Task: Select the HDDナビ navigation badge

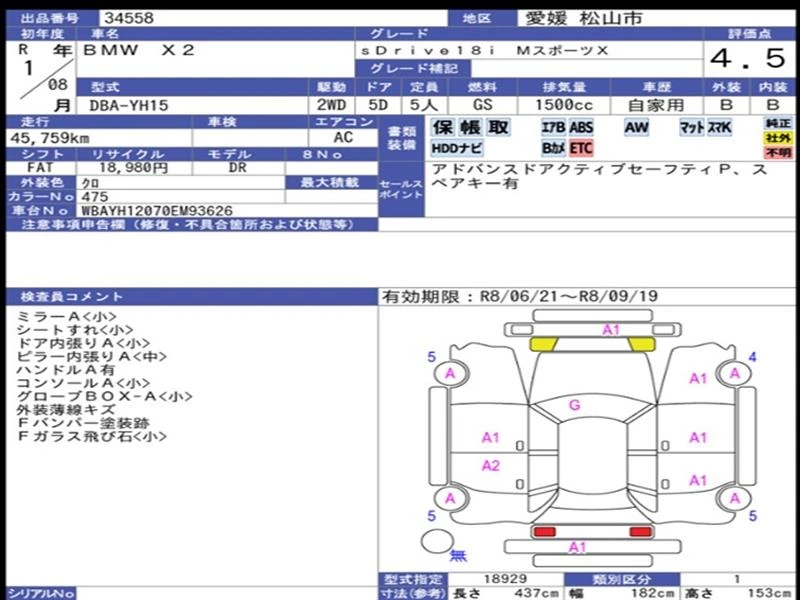Action: (x=457, y=148)
